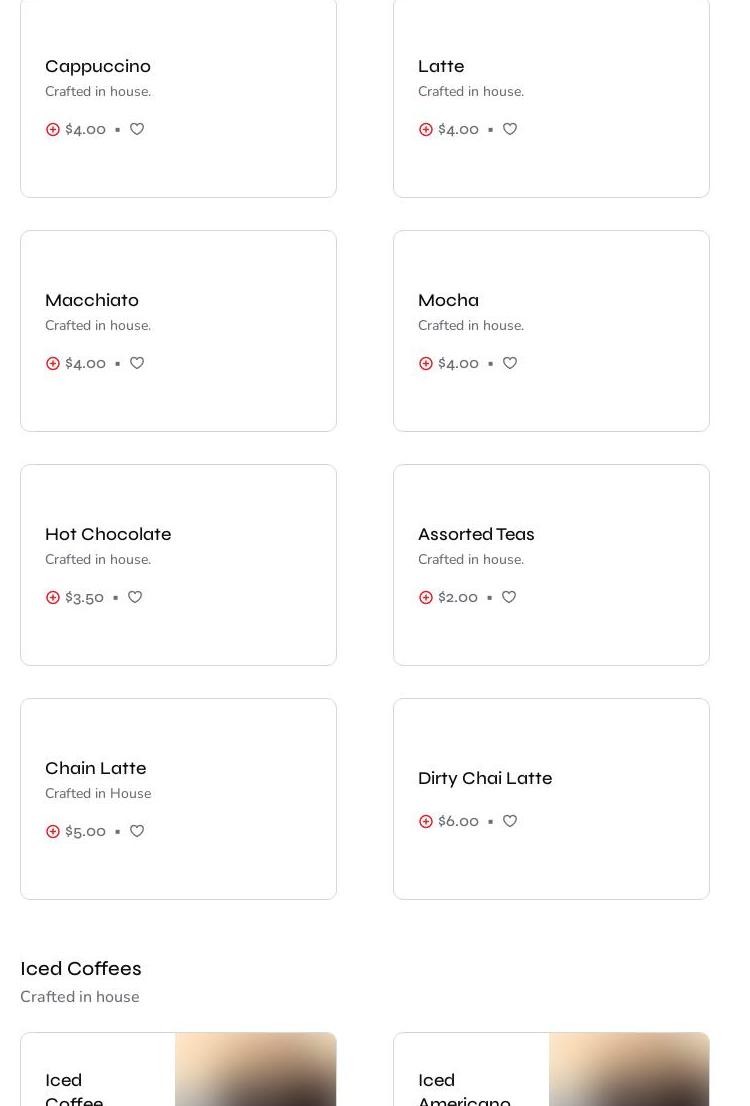Add Dirty Chai Latte to order
750x1106 pixels.
(426, 821)
